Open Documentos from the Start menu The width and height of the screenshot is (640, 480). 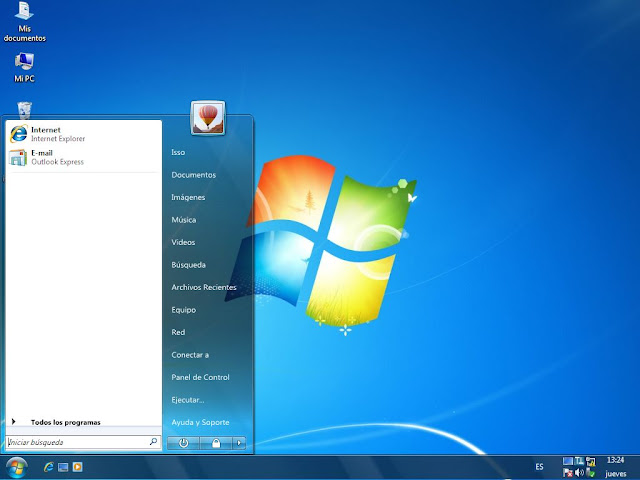tap(193, 175)
